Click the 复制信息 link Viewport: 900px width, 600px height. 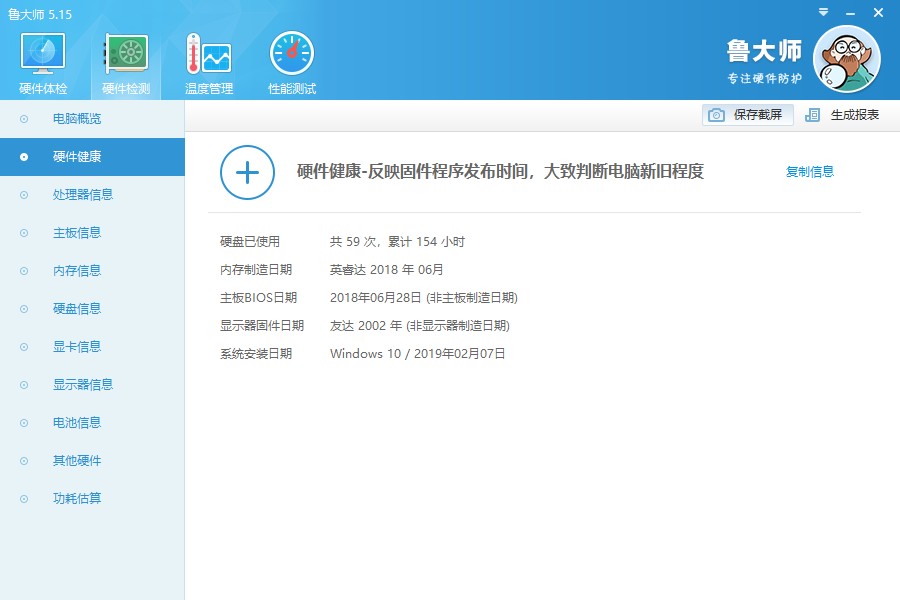(x=809, y=172)
